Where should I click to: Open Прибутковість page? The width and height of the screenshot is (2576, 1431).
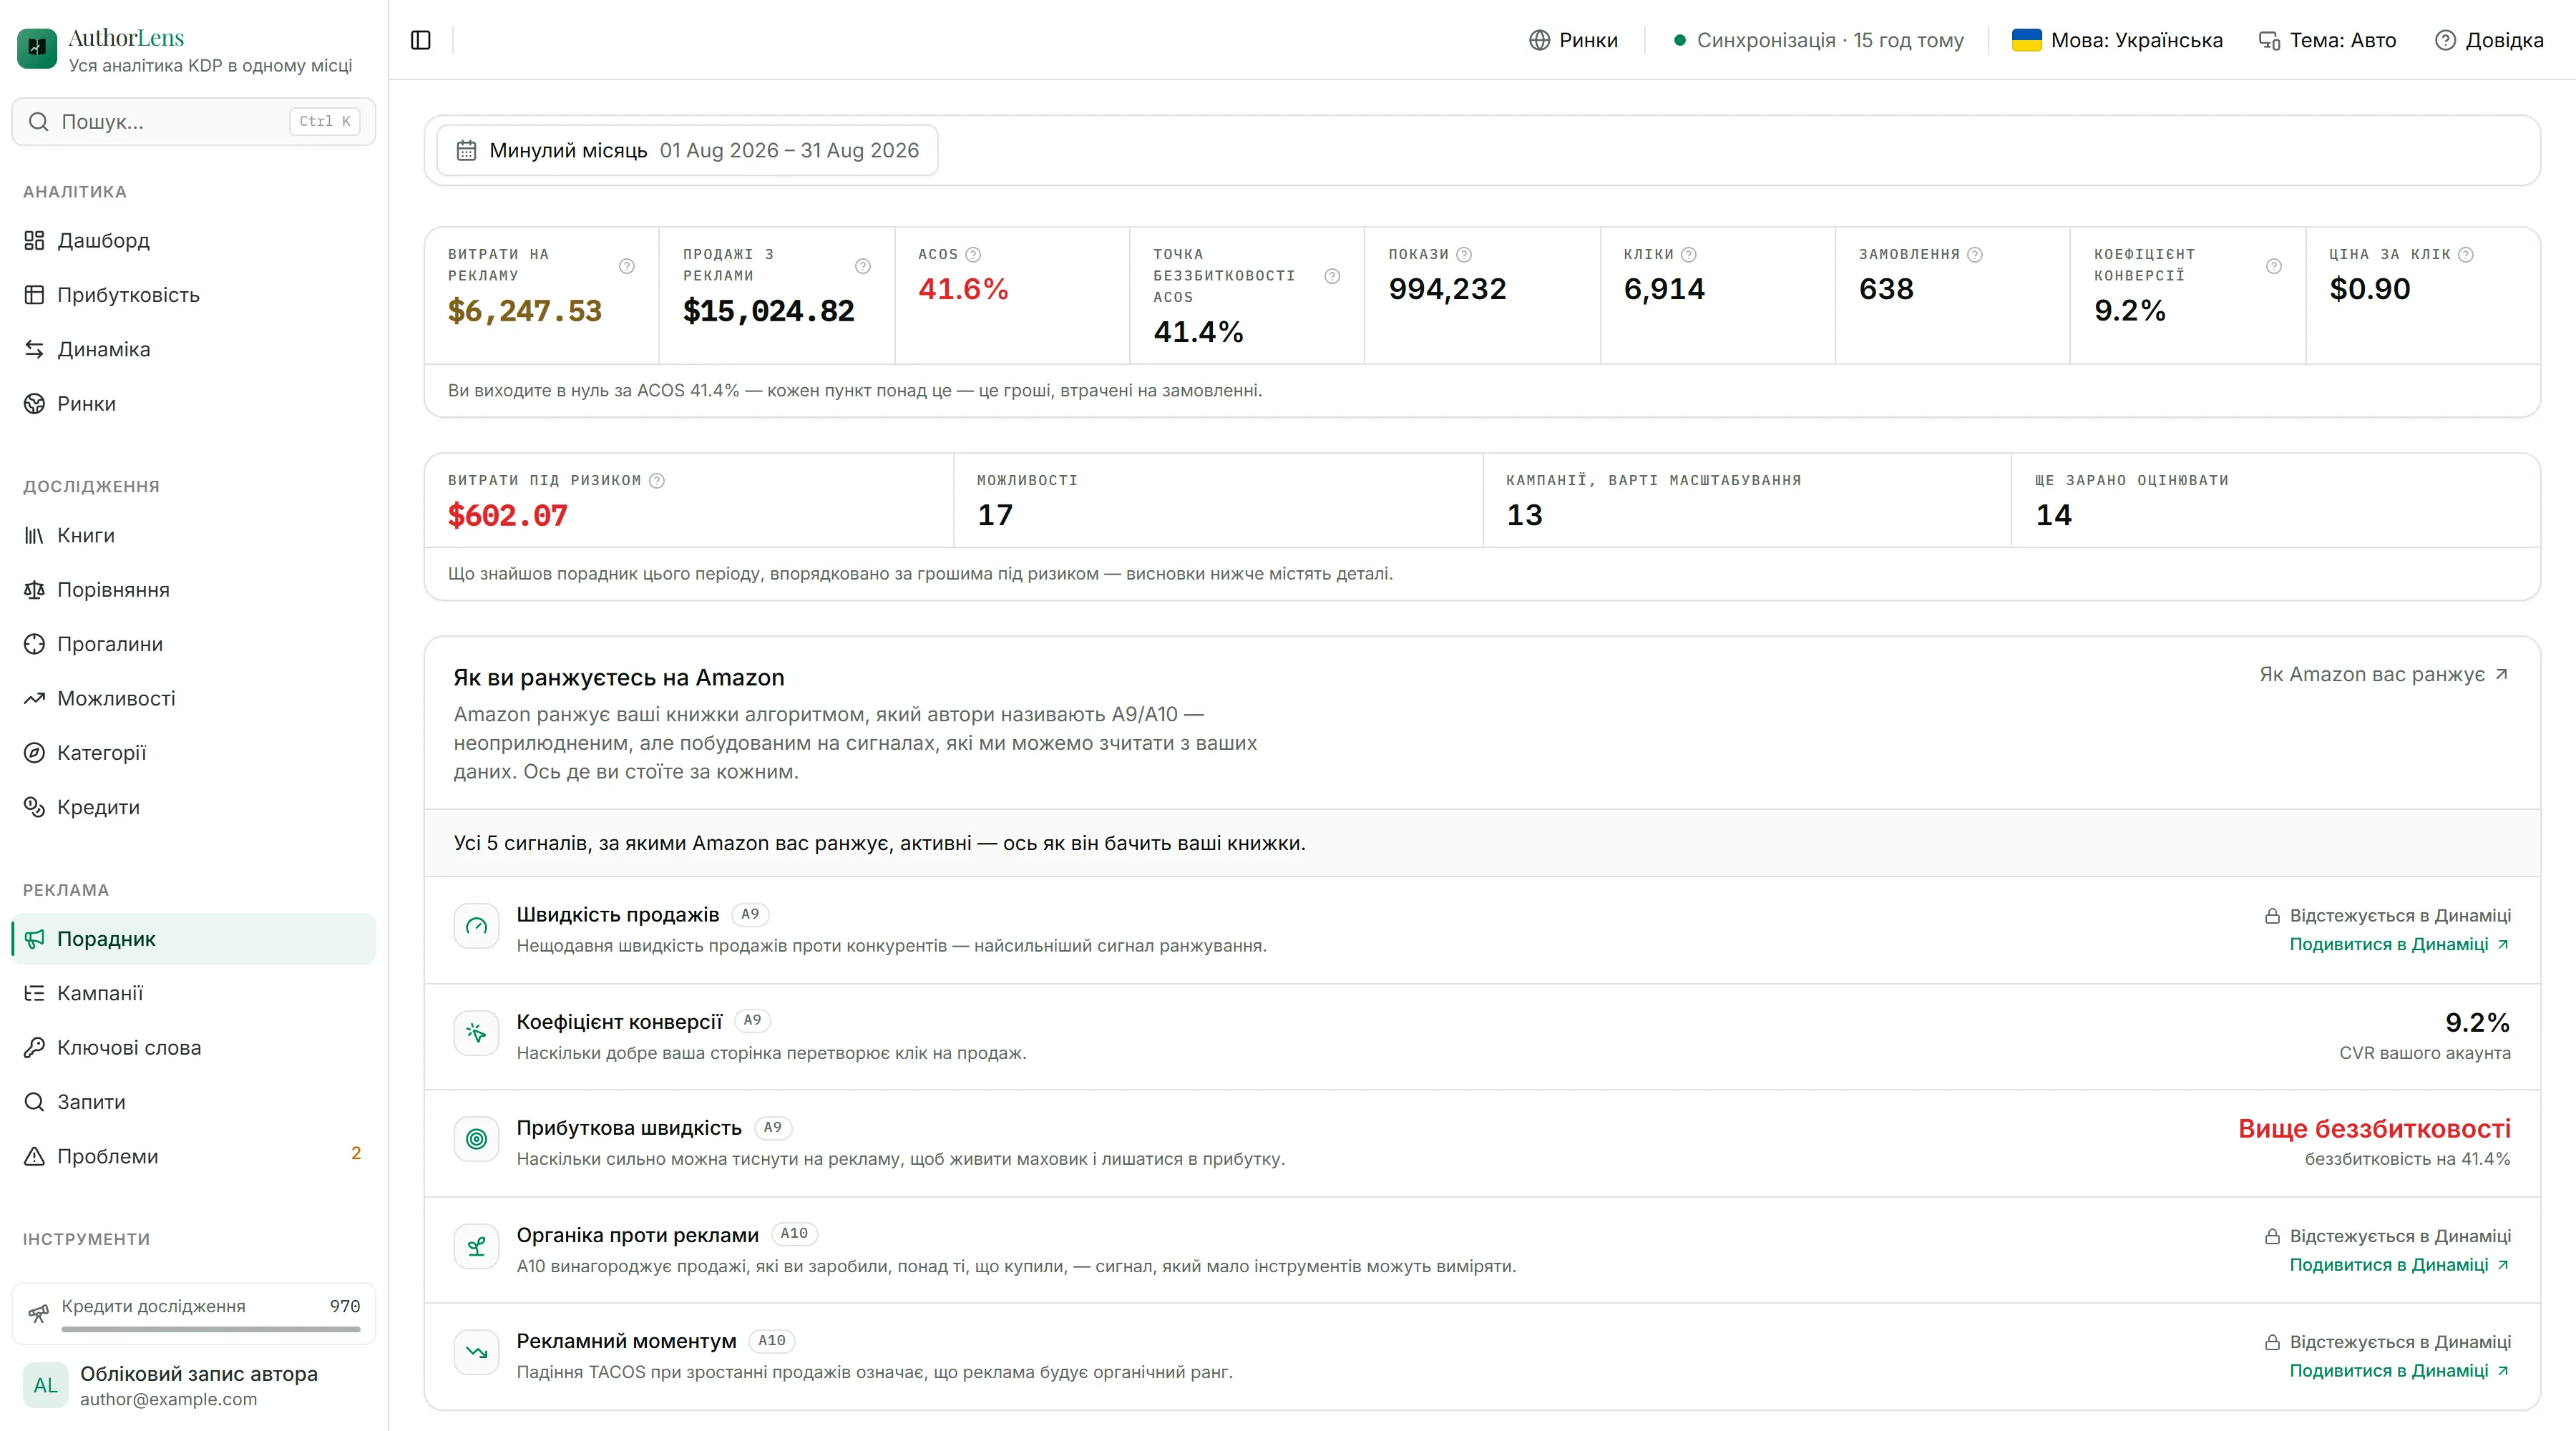[194, 295]
